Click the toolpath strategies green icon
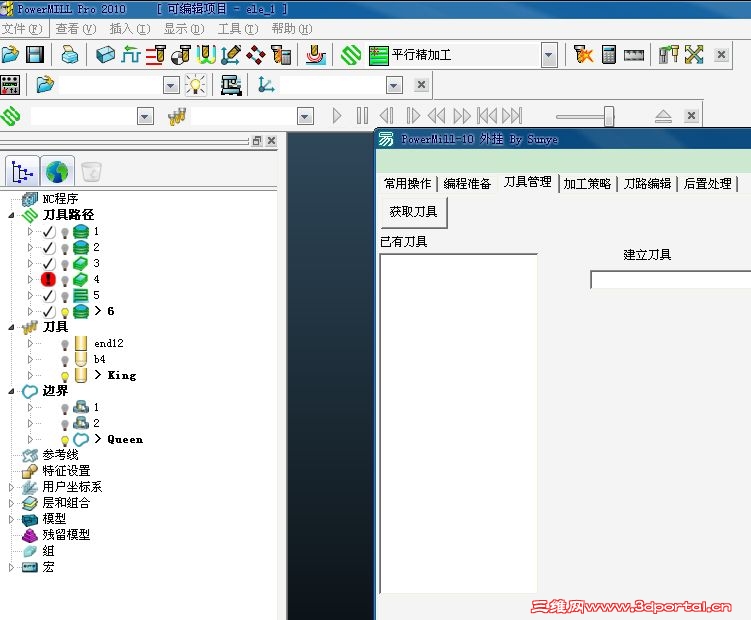This screenshot has width=751, height=620. coord(351,55)
